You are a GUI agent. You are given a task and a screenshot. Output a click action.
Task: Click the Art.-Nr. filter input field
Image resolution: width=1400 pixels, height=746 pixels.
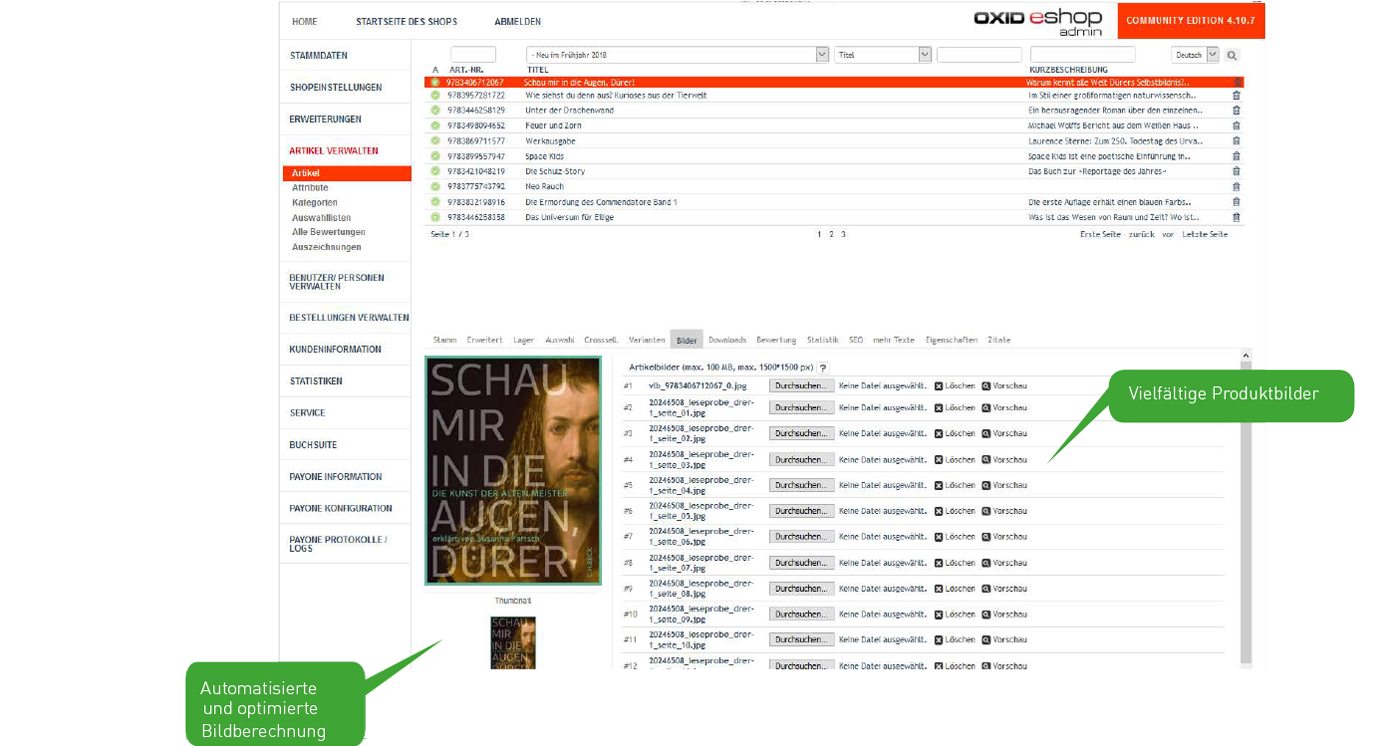point(473,55)
